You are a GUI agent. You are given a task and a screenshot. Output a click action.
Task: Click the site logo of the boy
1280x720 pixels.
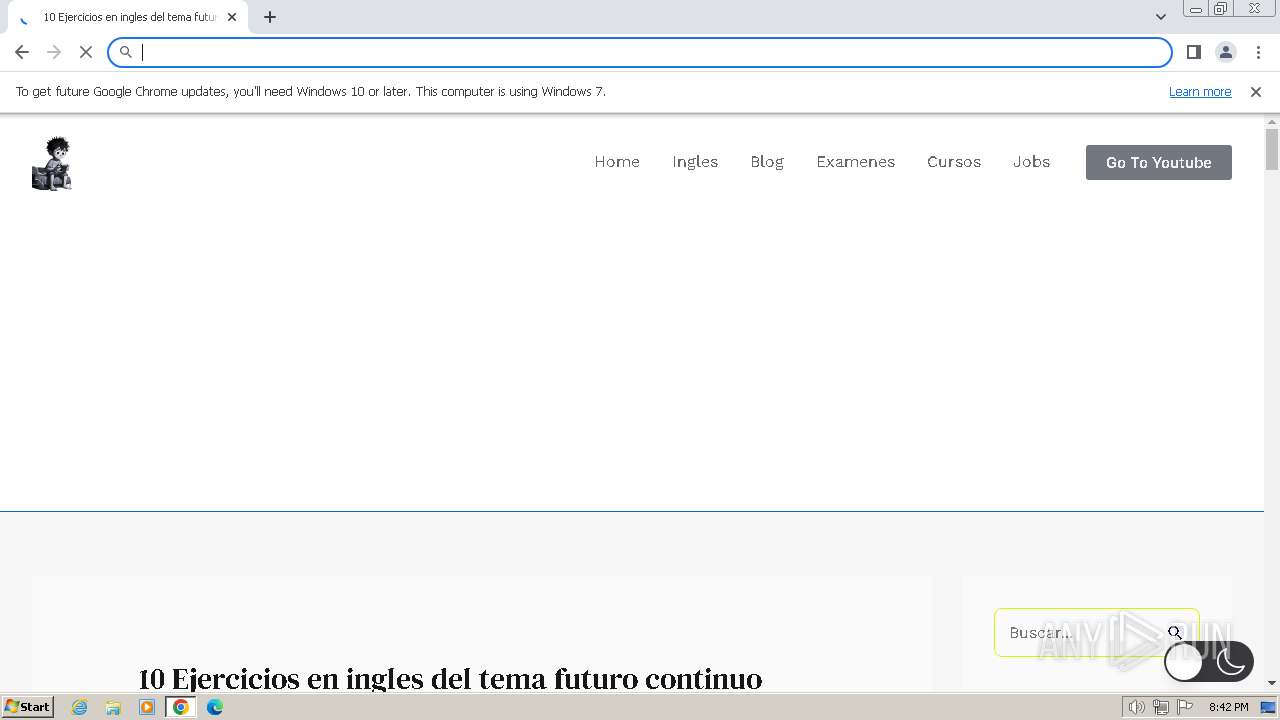[x=52, y=163]
